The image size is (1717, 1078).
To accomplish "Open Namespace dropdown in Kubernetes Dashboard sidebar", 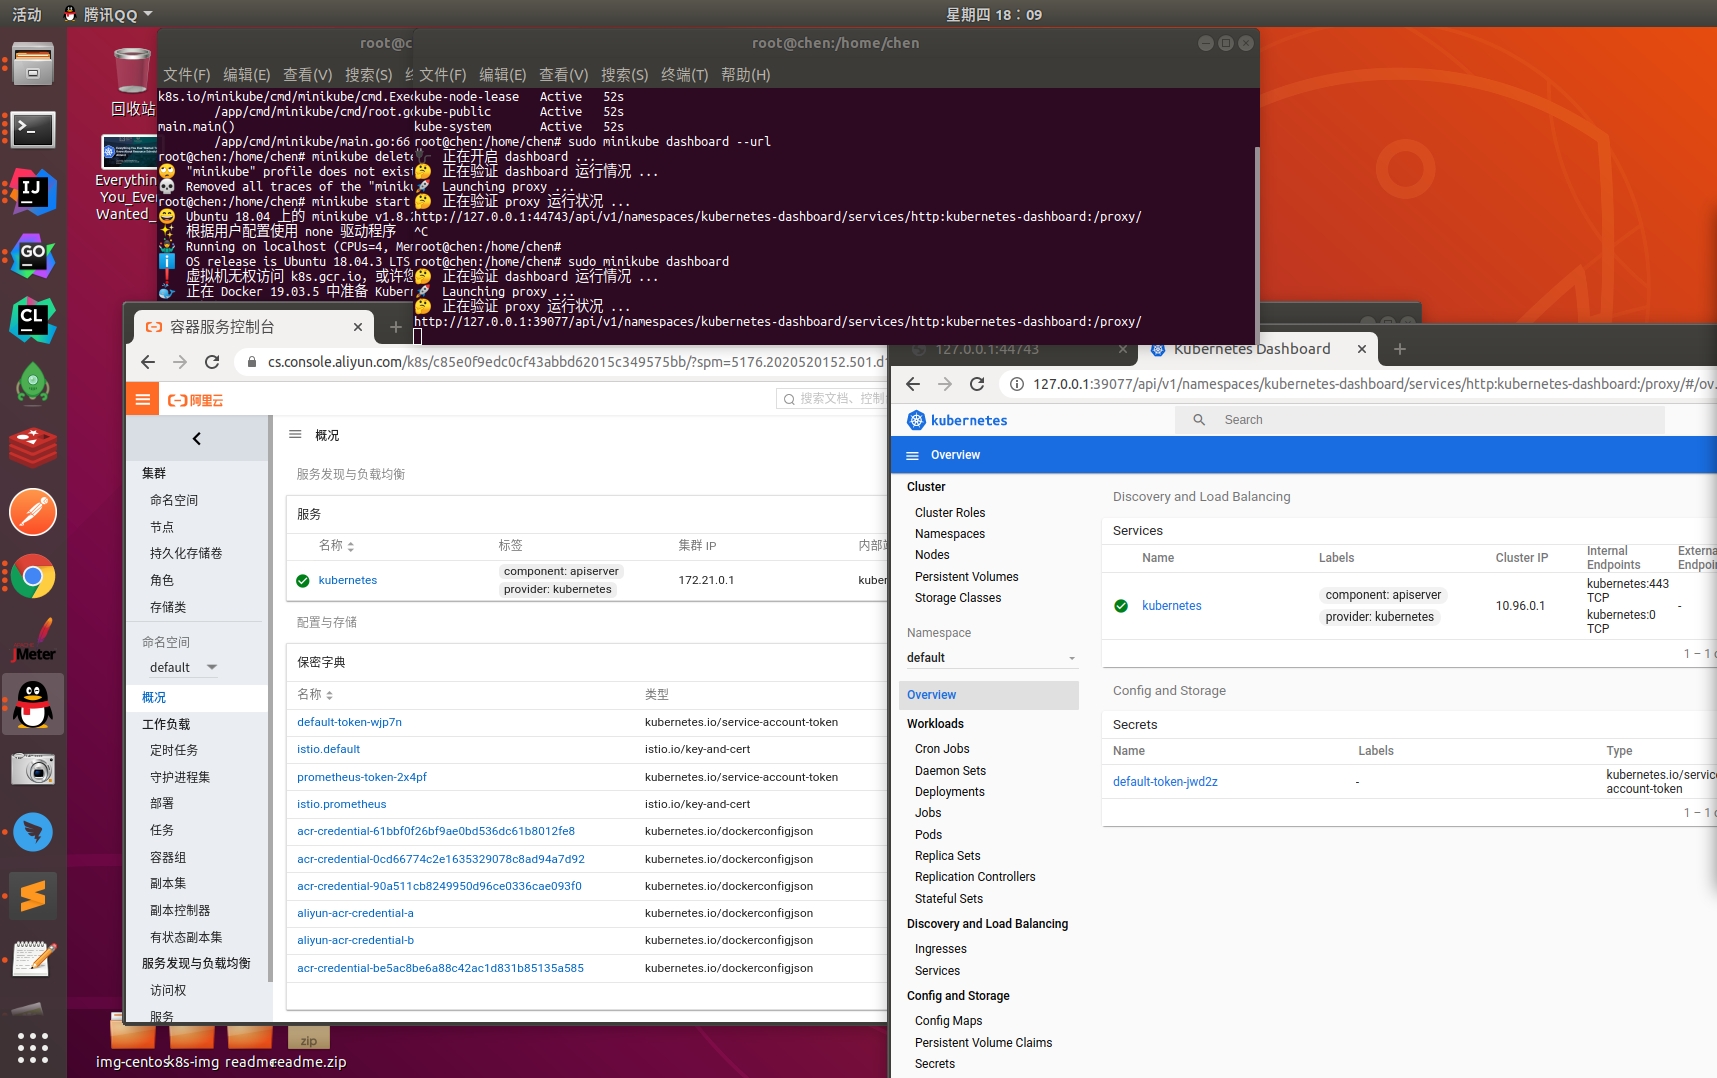I will tap(991, 658).
